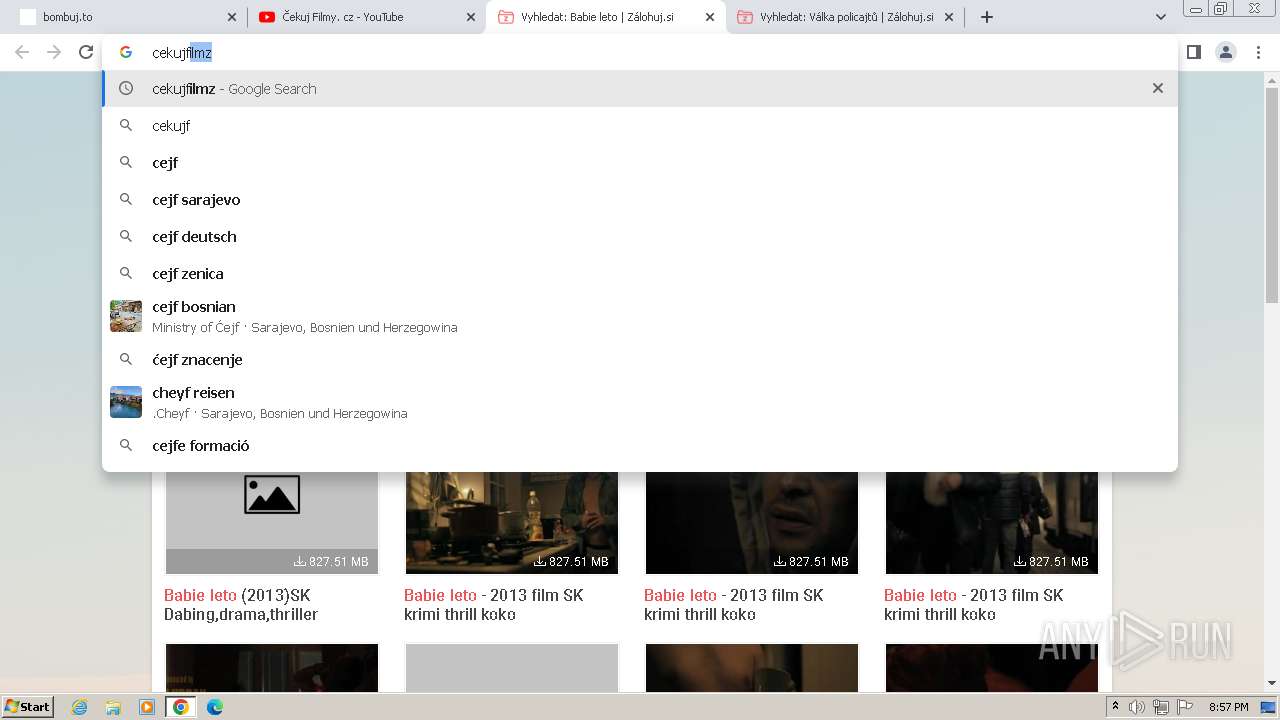Open the third Babie leto 2013 film SK link
Image resolution: width=1280 pixels, height=720 pixels.
(733, 605)
